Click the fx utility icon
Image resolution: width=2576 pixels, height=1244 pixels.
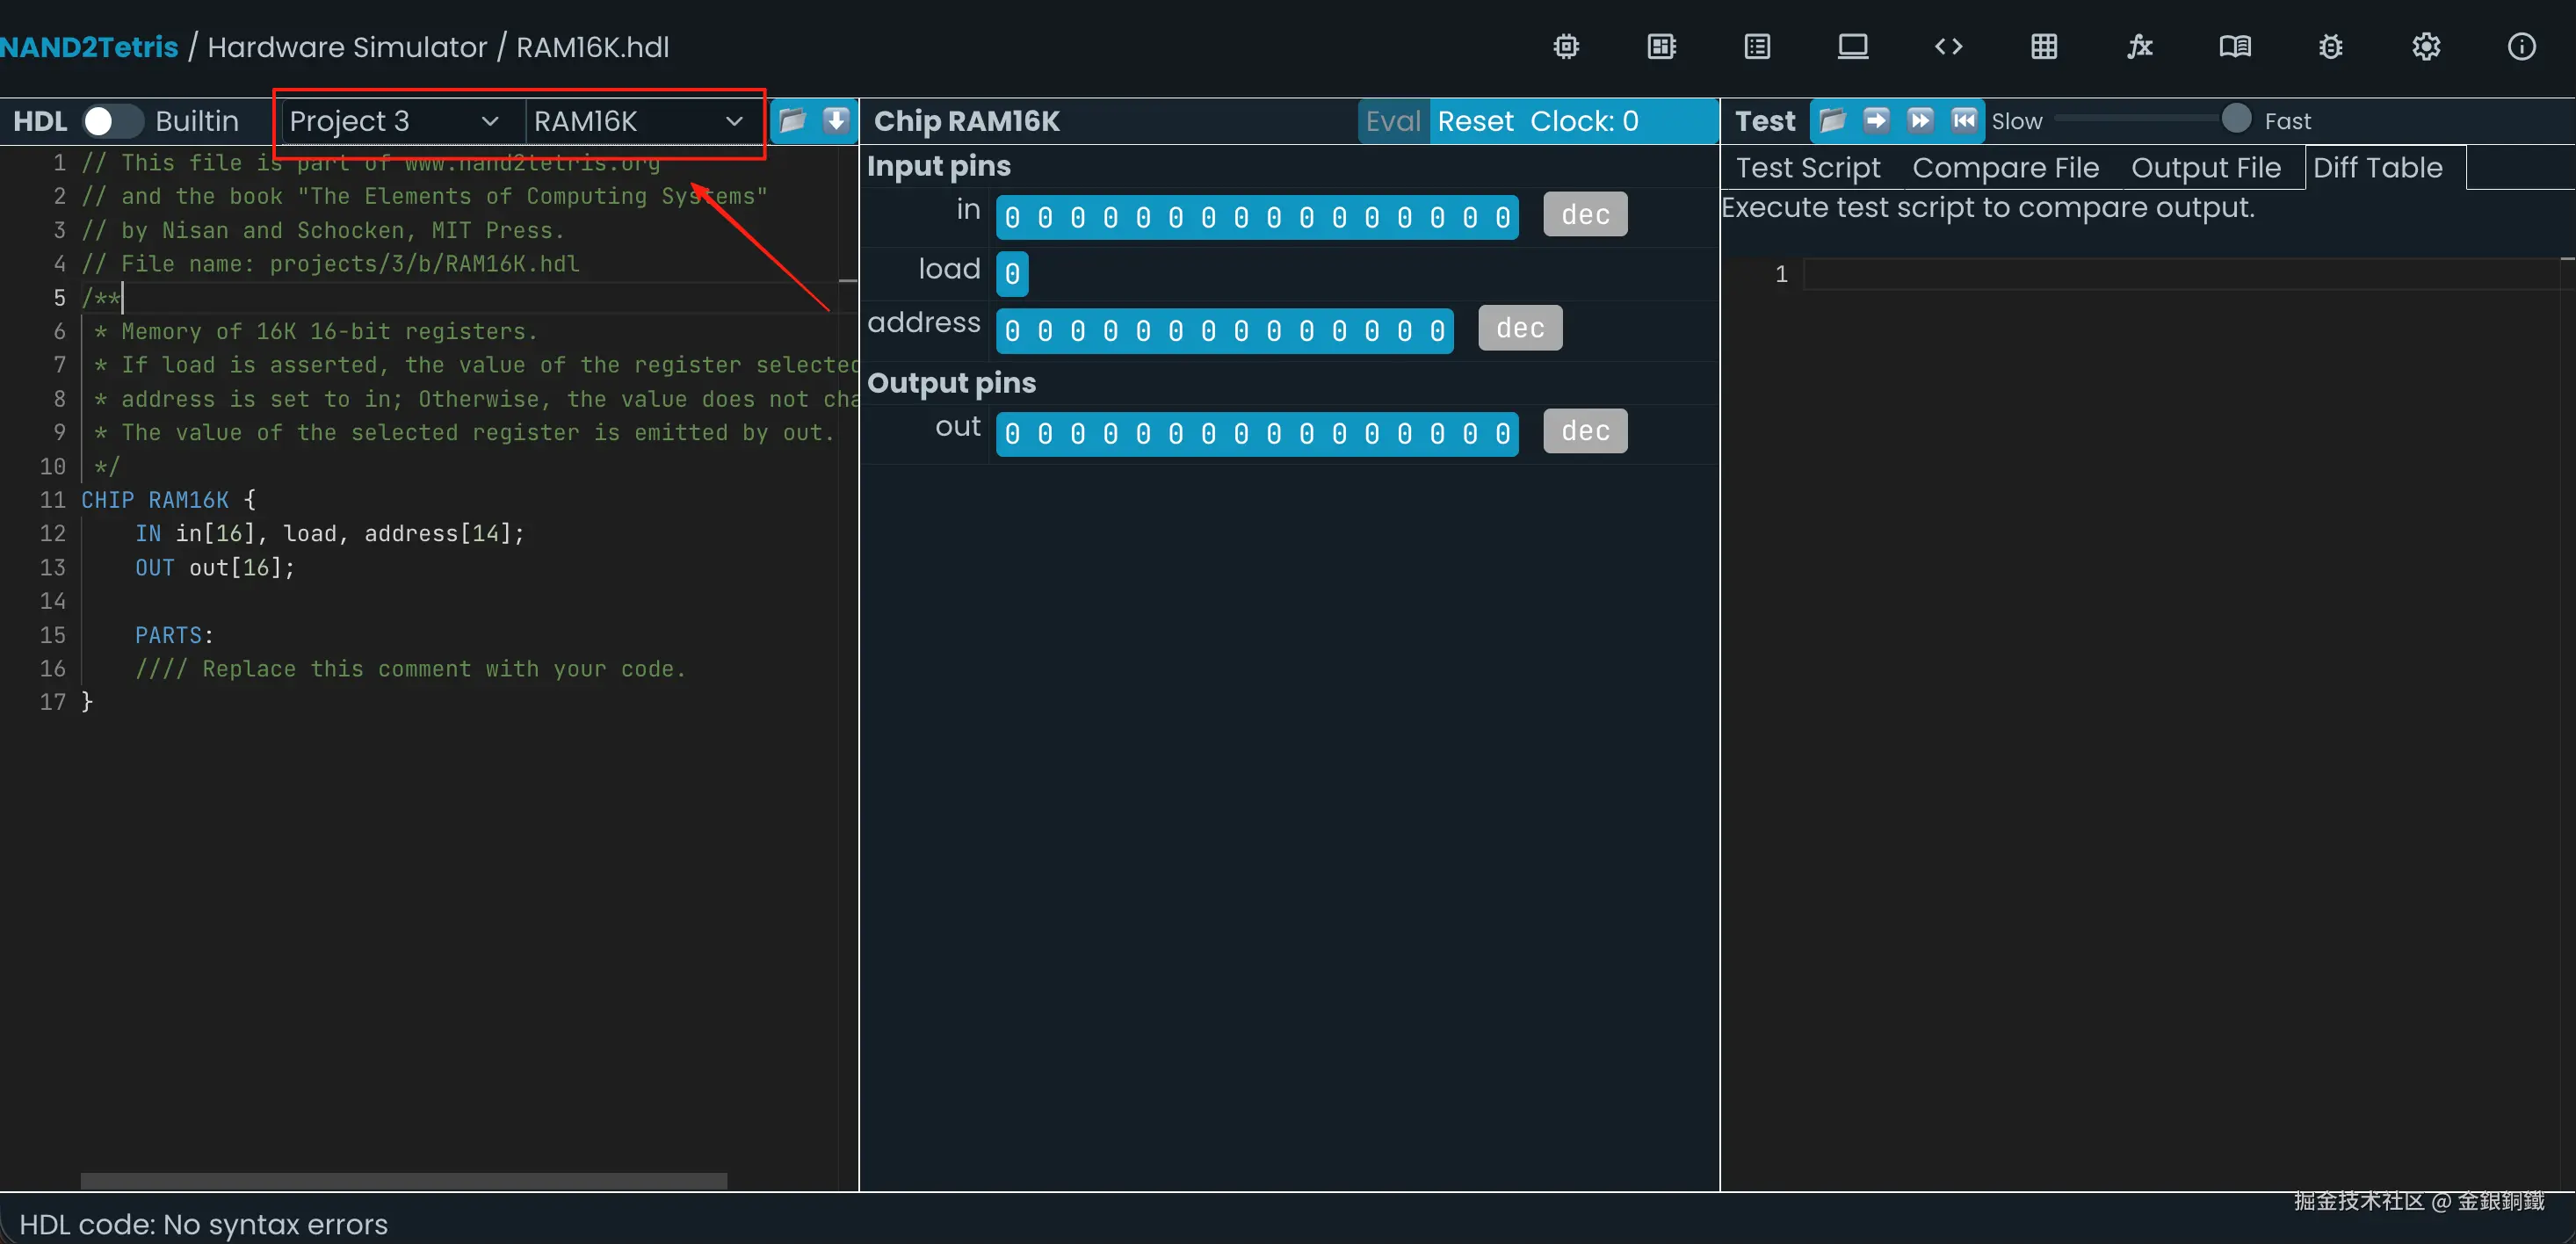(x=2139, y=47)
